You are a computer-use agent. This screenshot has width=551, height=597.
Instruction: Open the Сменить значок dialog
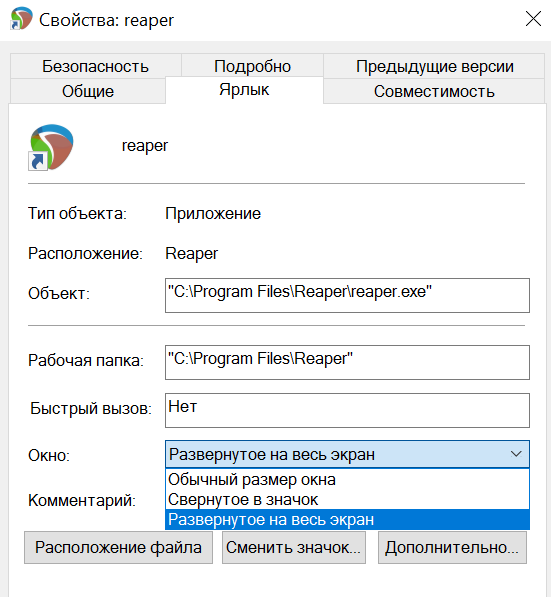(294, 548)
